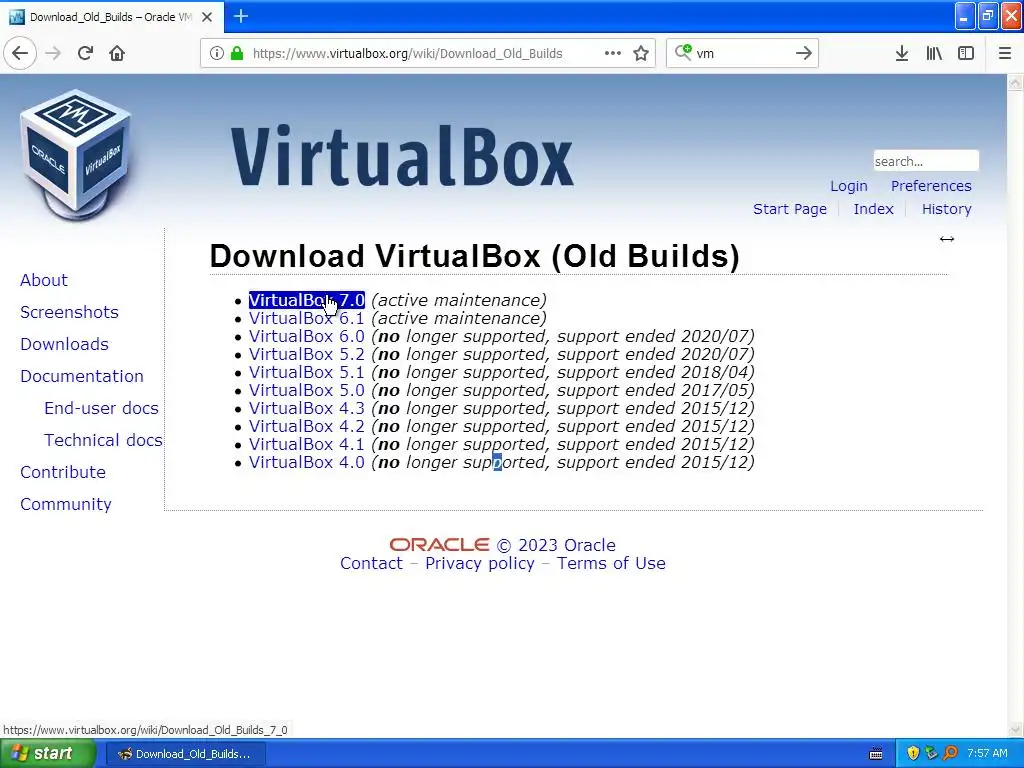Open the Login link
The height and width of the screenshot is (768, 1024).
pos(848,186)
